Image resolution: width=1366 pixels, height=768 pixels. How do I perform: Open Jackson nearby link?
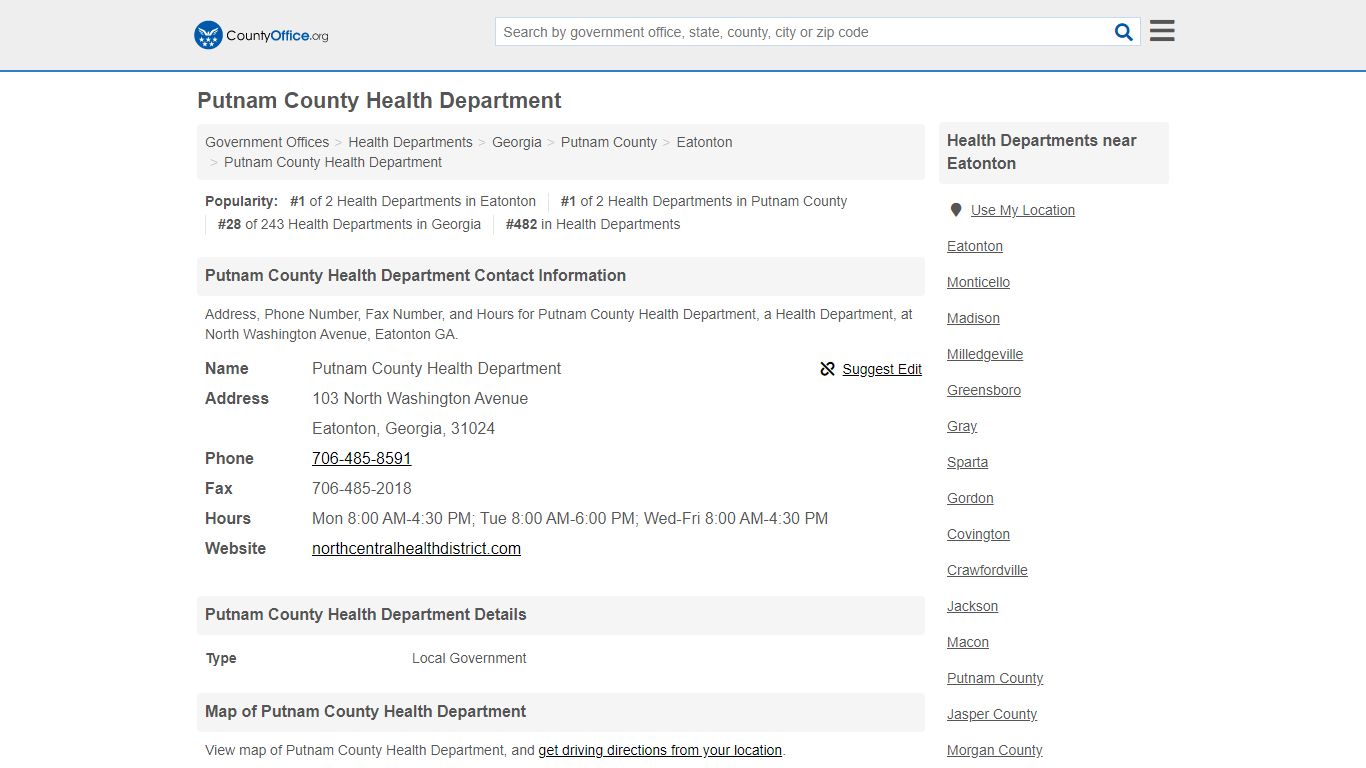click(972, 606)
